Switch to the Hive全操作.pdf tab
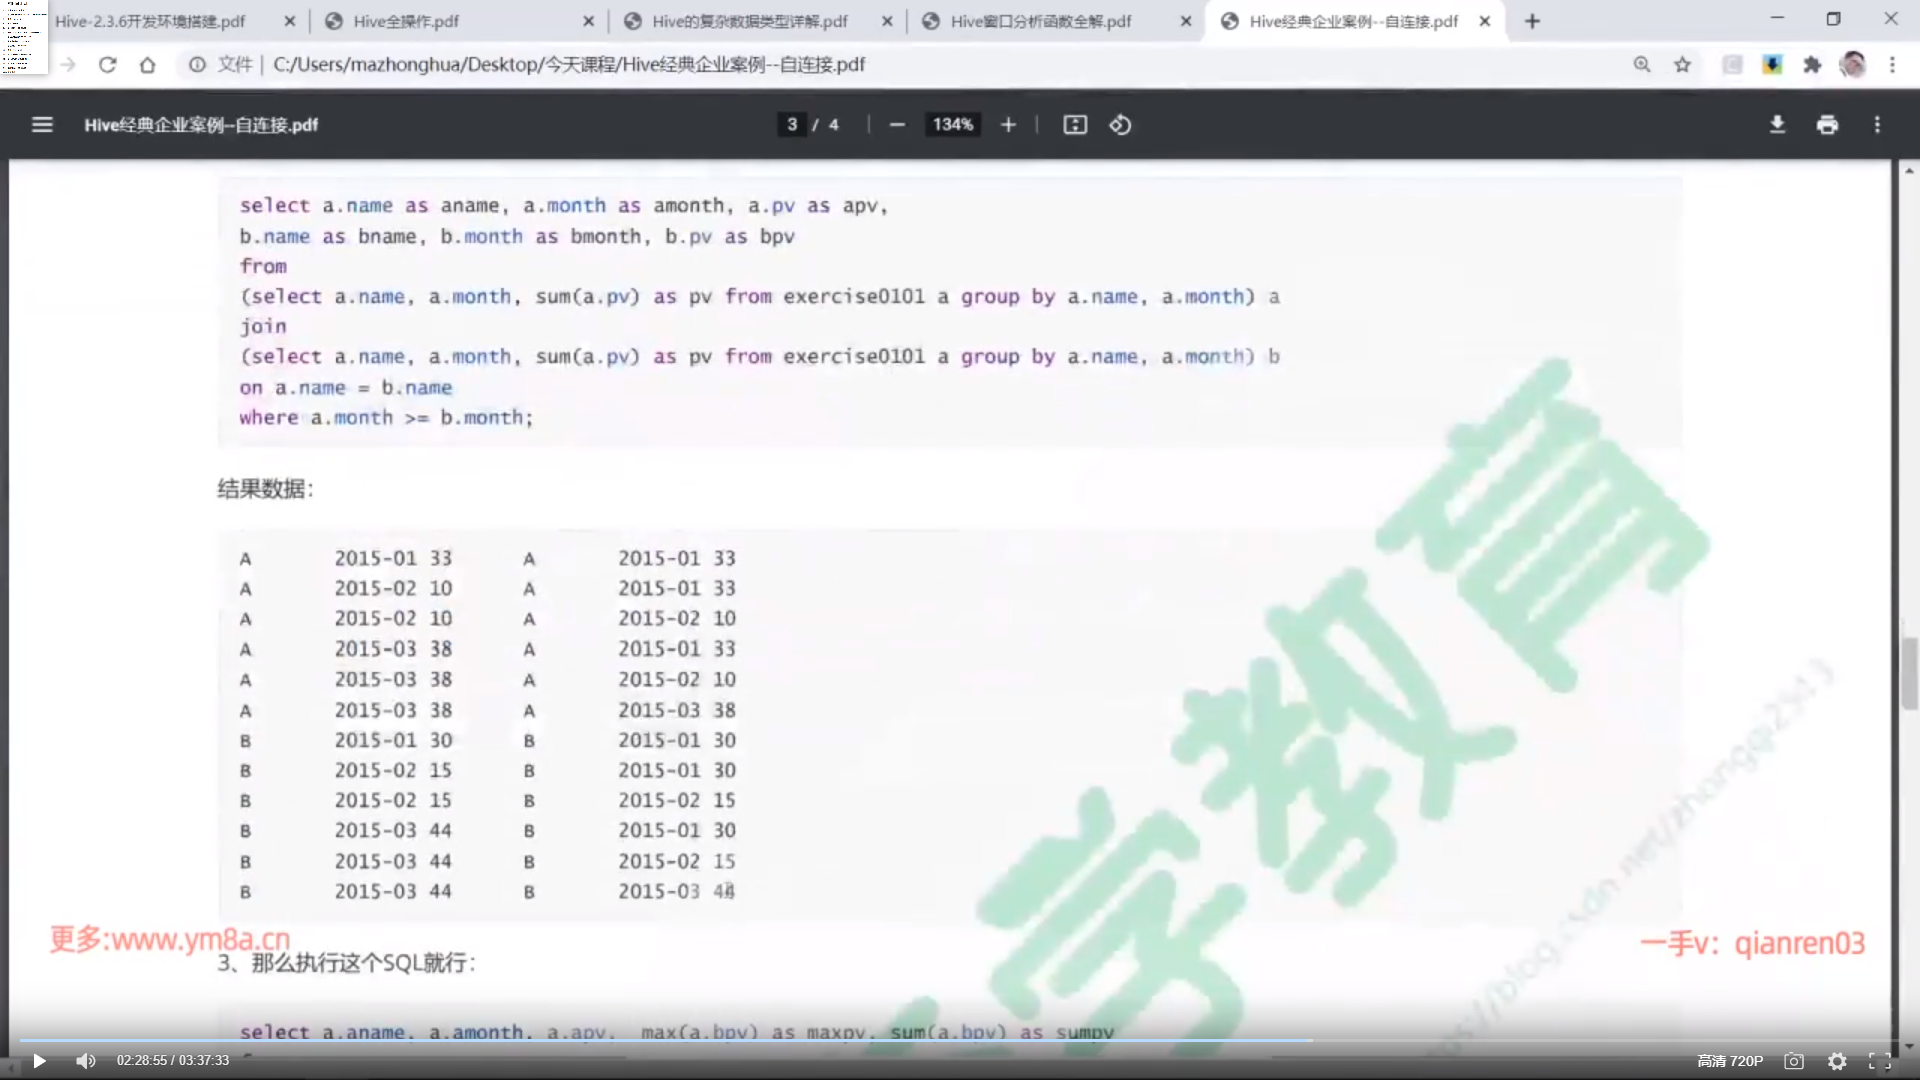The image size is (1920, 1080). (x=406, y=21)
